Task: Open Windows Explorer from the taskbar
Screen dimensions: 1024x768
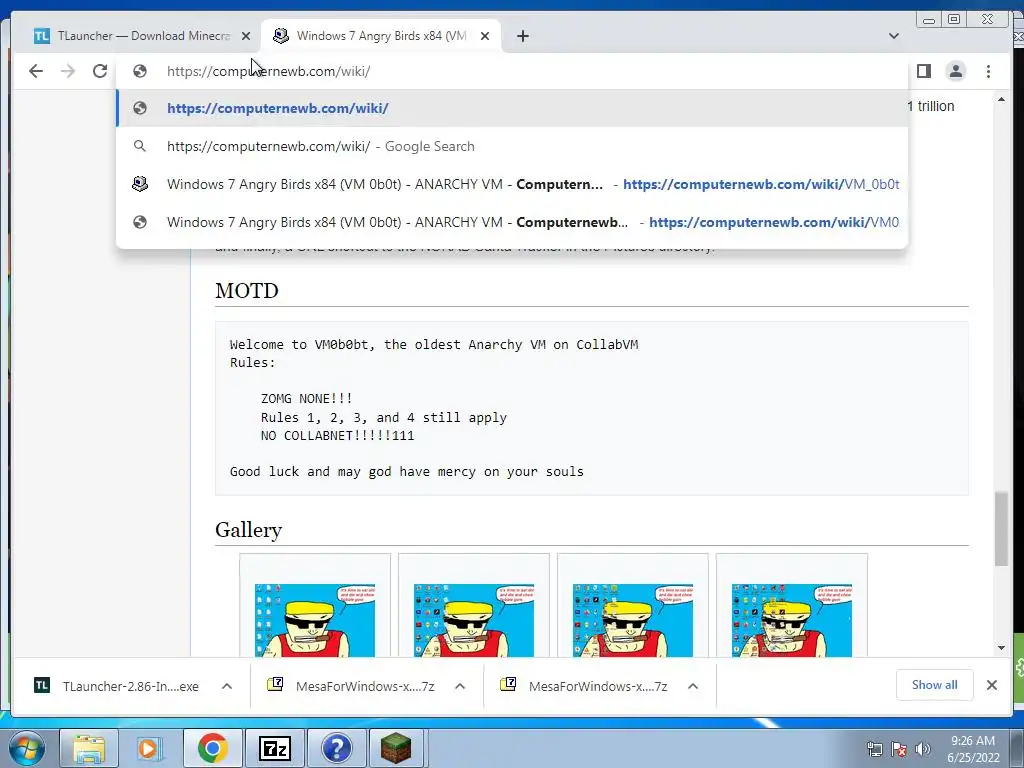Action: click(x=89, y=748)
